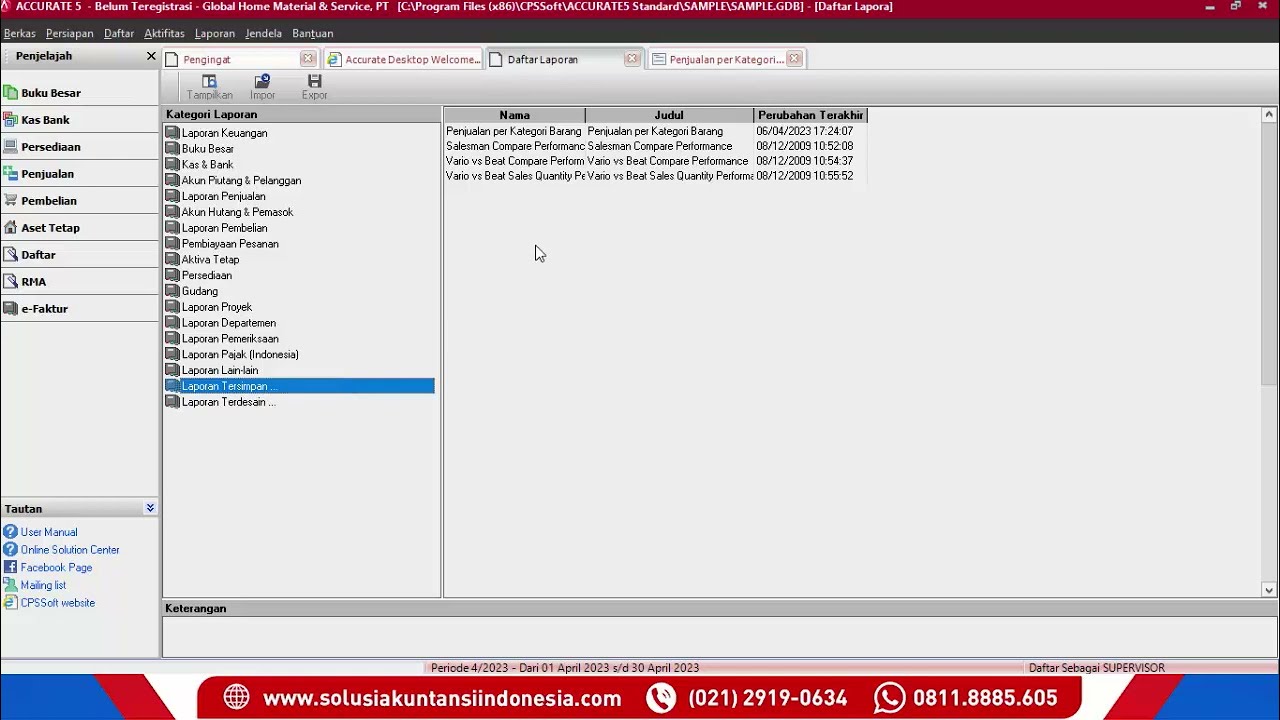Select the Laporan Pemeriksaan category

(x=230, y=339)
